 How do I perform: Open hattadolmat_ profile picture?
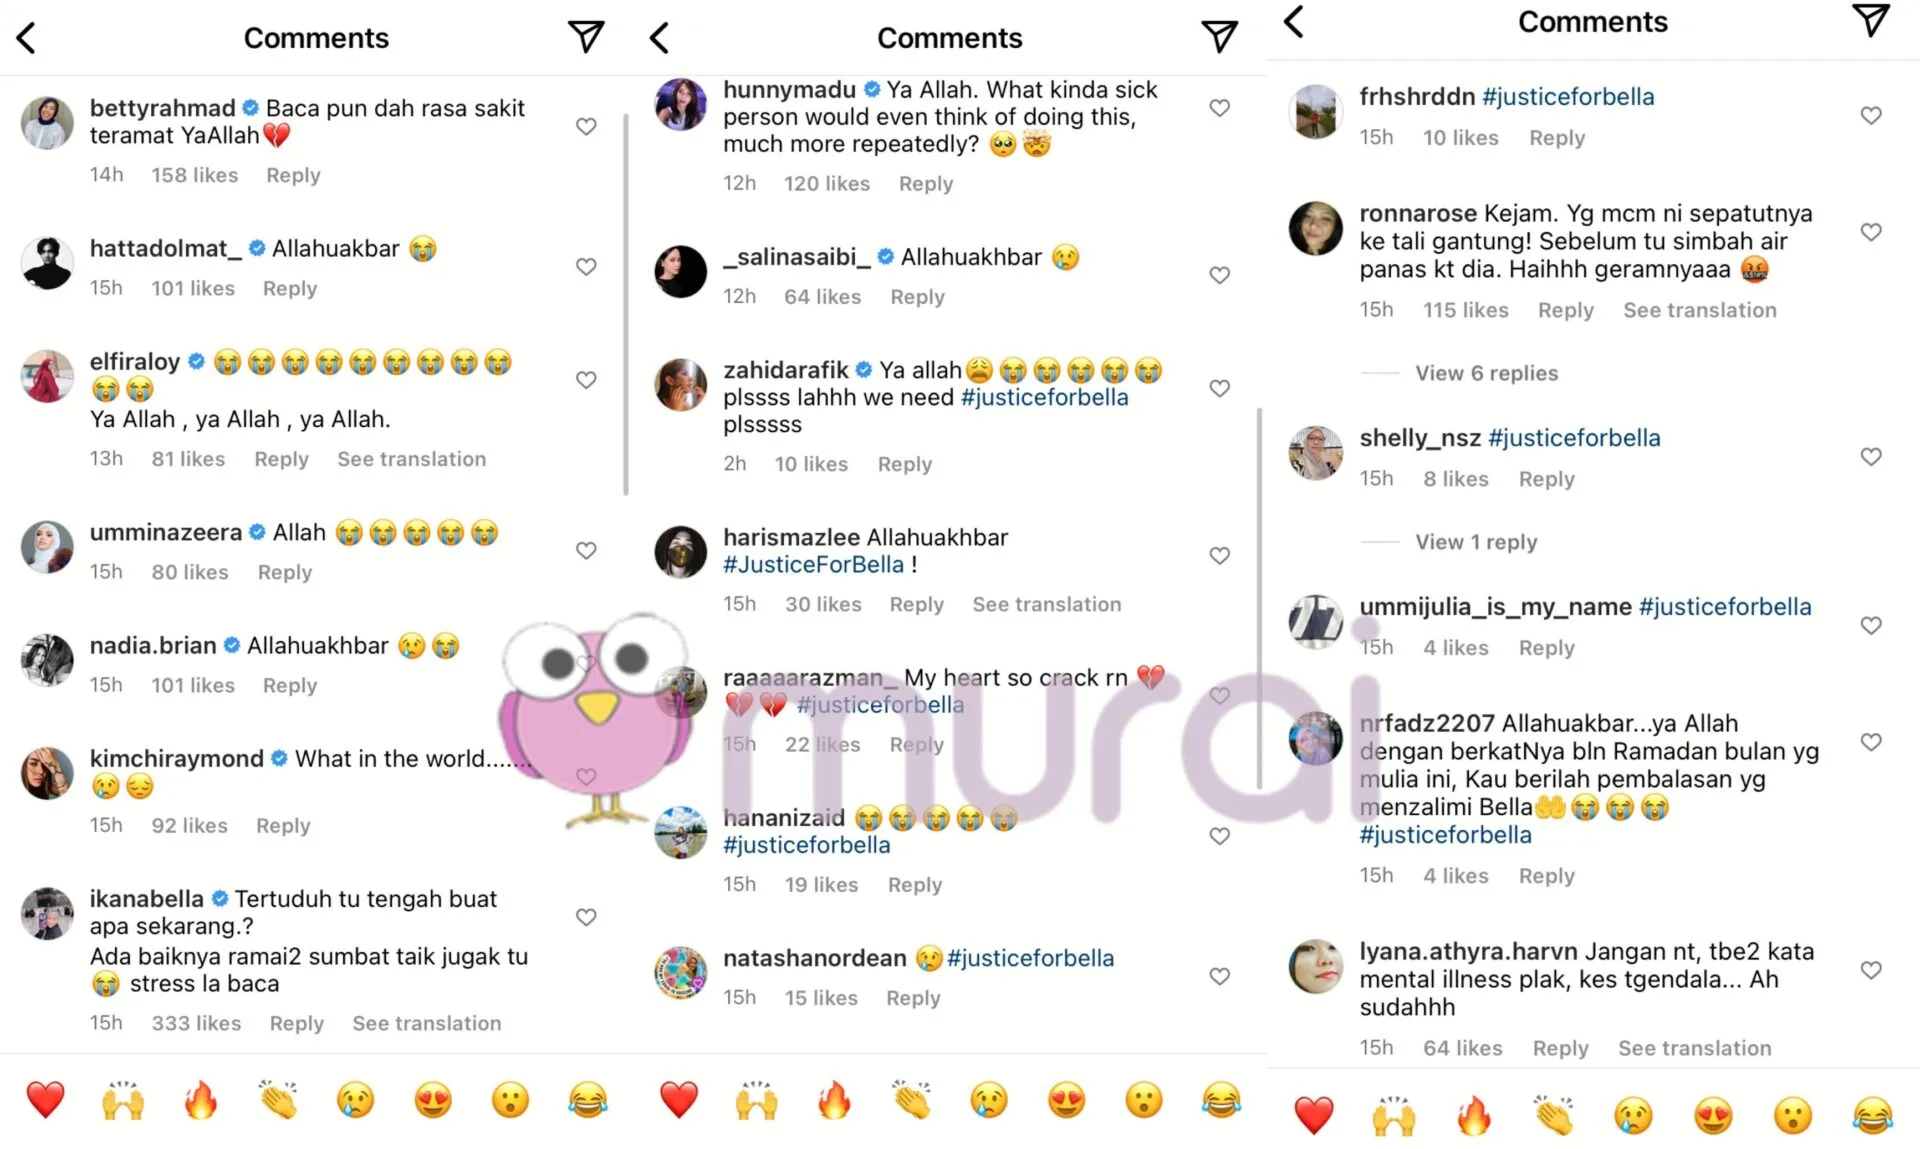point(47,264)
